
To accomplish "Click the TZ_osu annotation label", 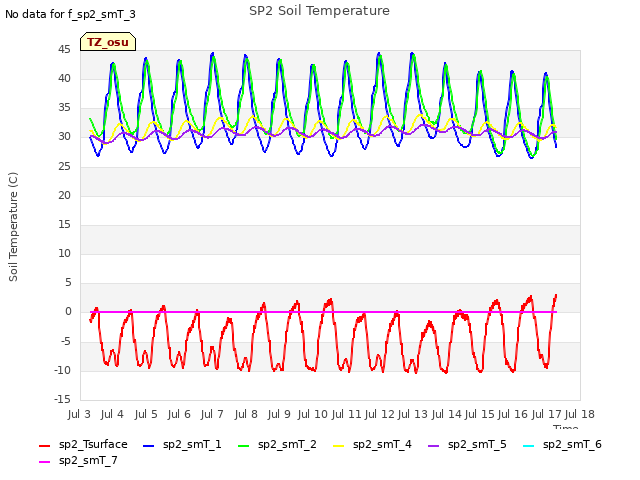I will 108,42.
